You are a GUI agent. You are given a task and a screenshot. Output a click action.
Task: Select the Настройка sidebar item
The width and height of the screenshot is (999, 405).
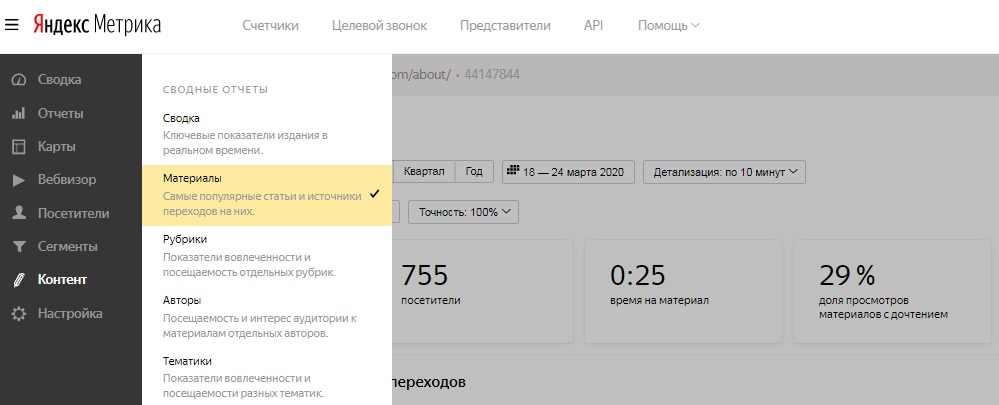coord(71,313)
